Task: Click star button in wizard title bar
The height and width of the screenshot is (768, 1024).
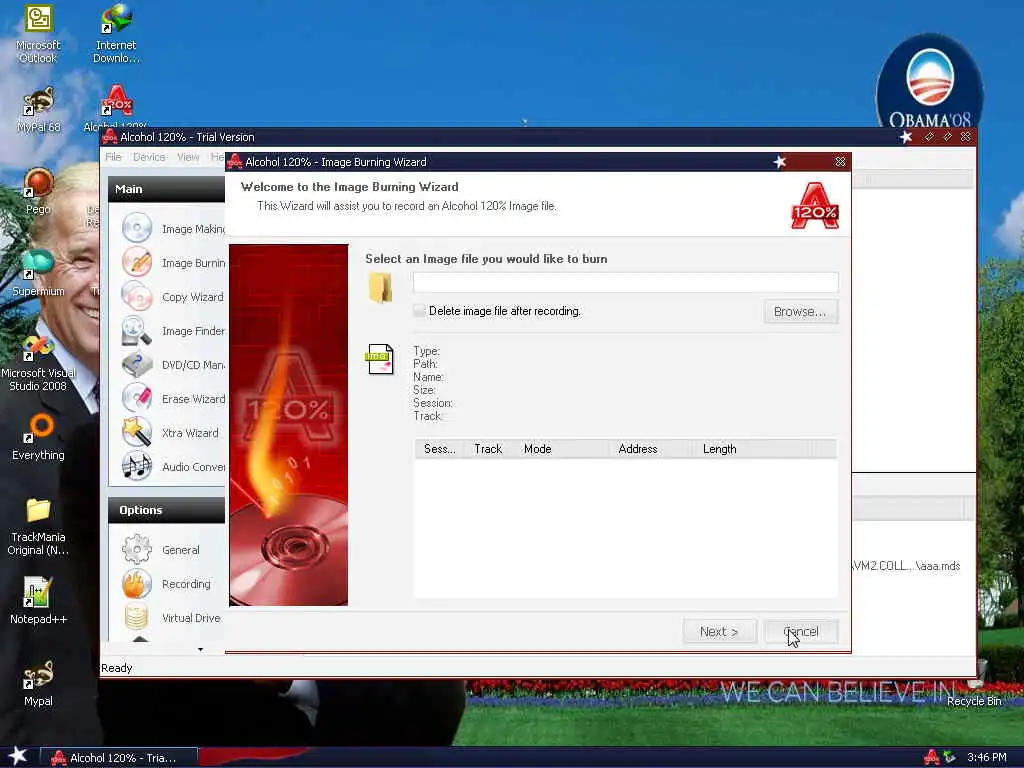Action: tap(780, 161)
